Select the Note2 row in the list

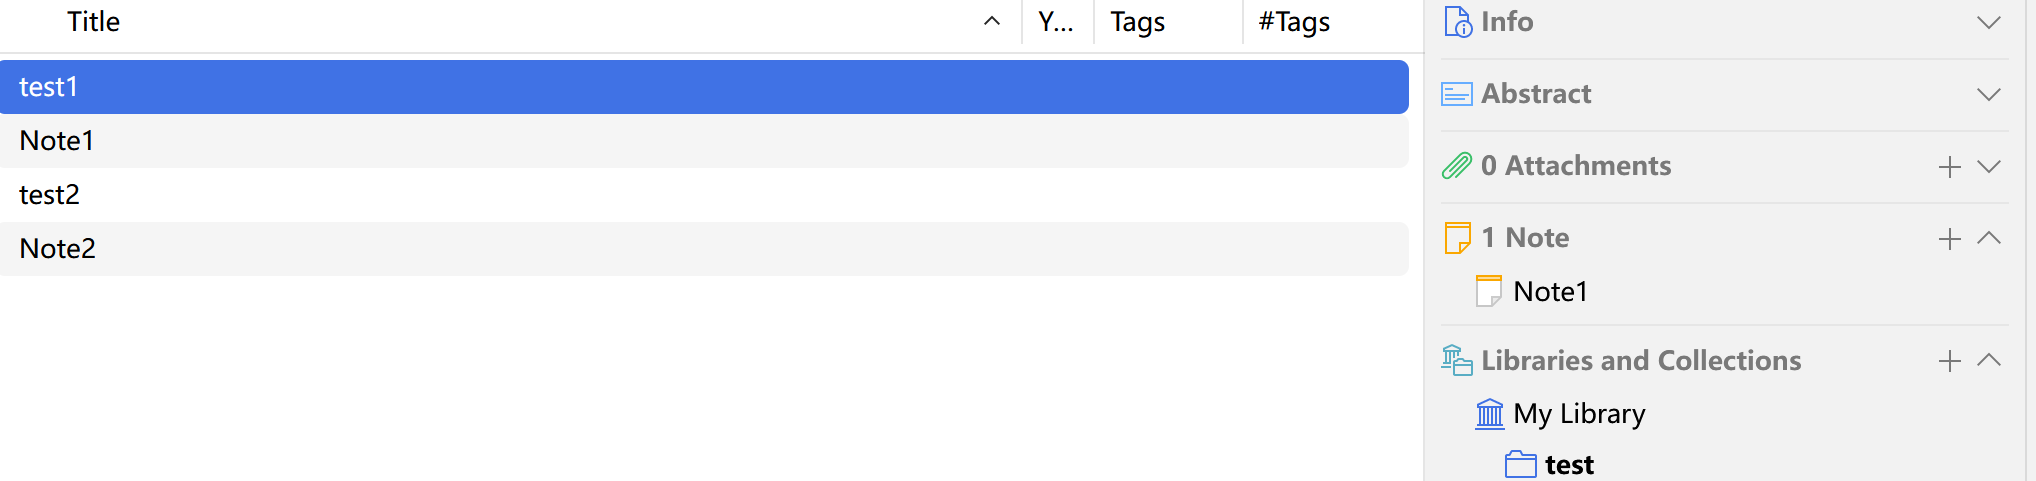[x=704, y=249]
